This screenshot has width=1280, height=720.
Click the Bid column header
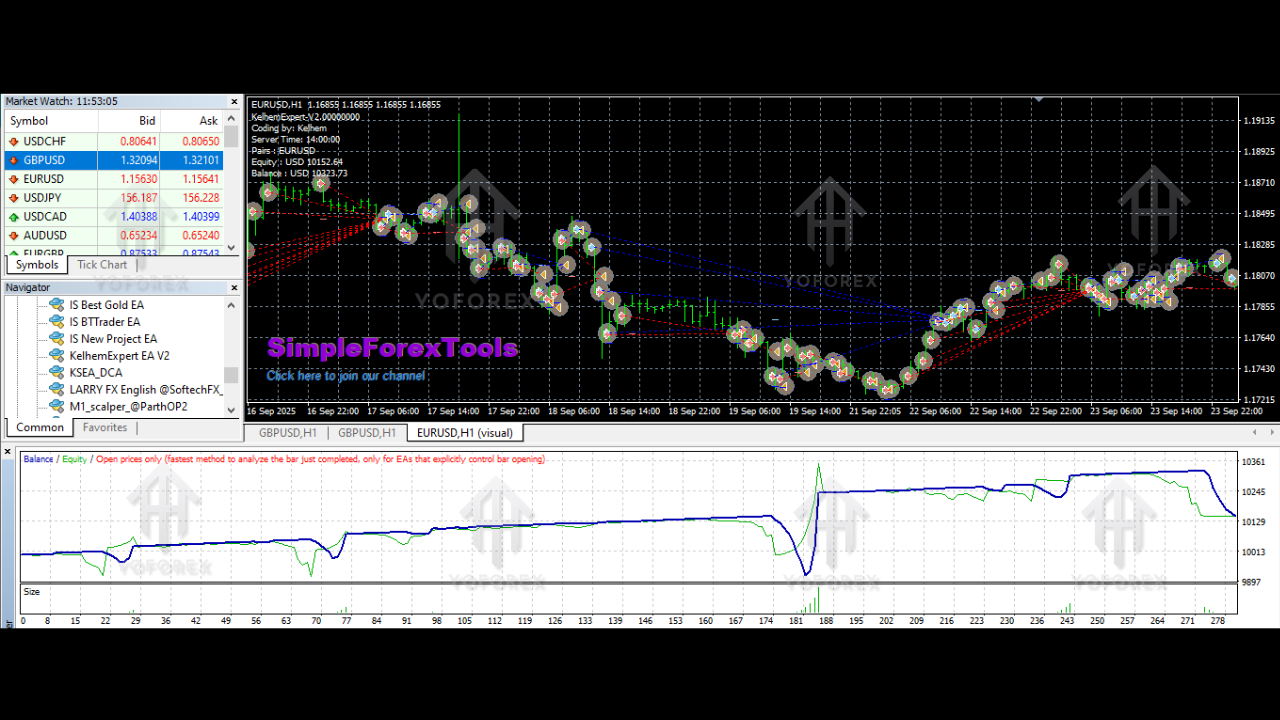[x=147, y=121]
